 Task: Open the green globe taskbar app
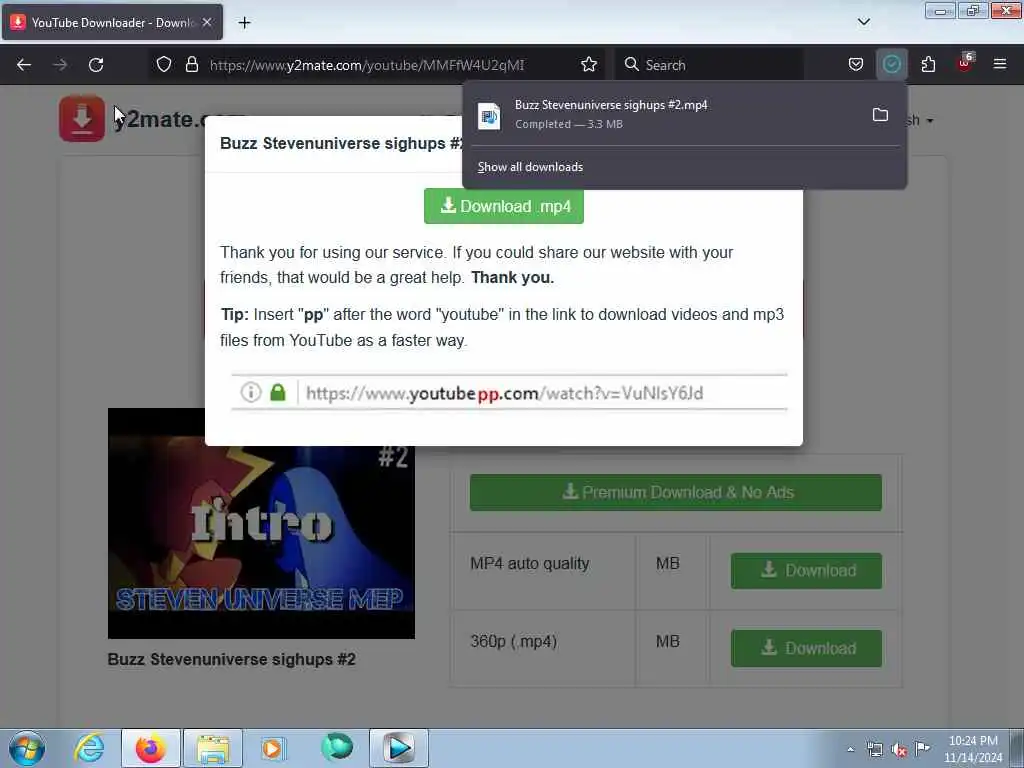[337, 747]
